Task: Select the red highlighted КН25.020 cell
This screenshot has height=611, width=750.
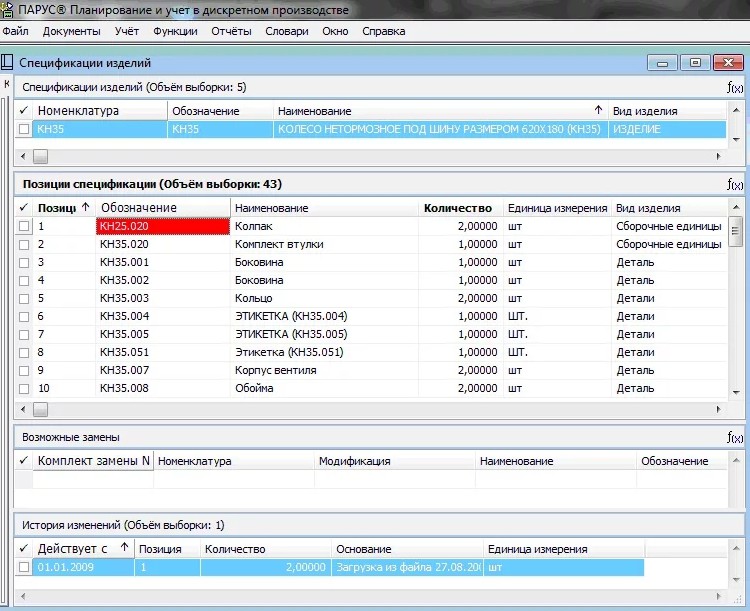Action: (x=163, y=227)
